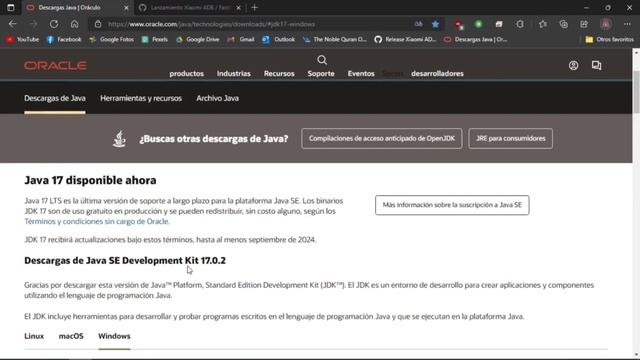Click the scrollbar down arrow
Image resolution: width=640 pixels, height=360 pixels.
pos(636,355)
